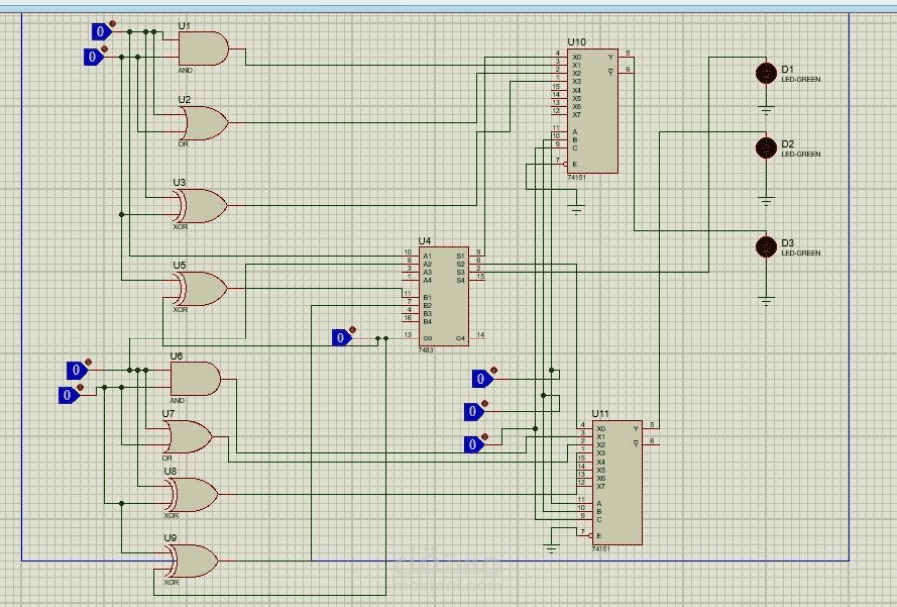Toggle the logic state connected to C0 of U4

[341, 338]
